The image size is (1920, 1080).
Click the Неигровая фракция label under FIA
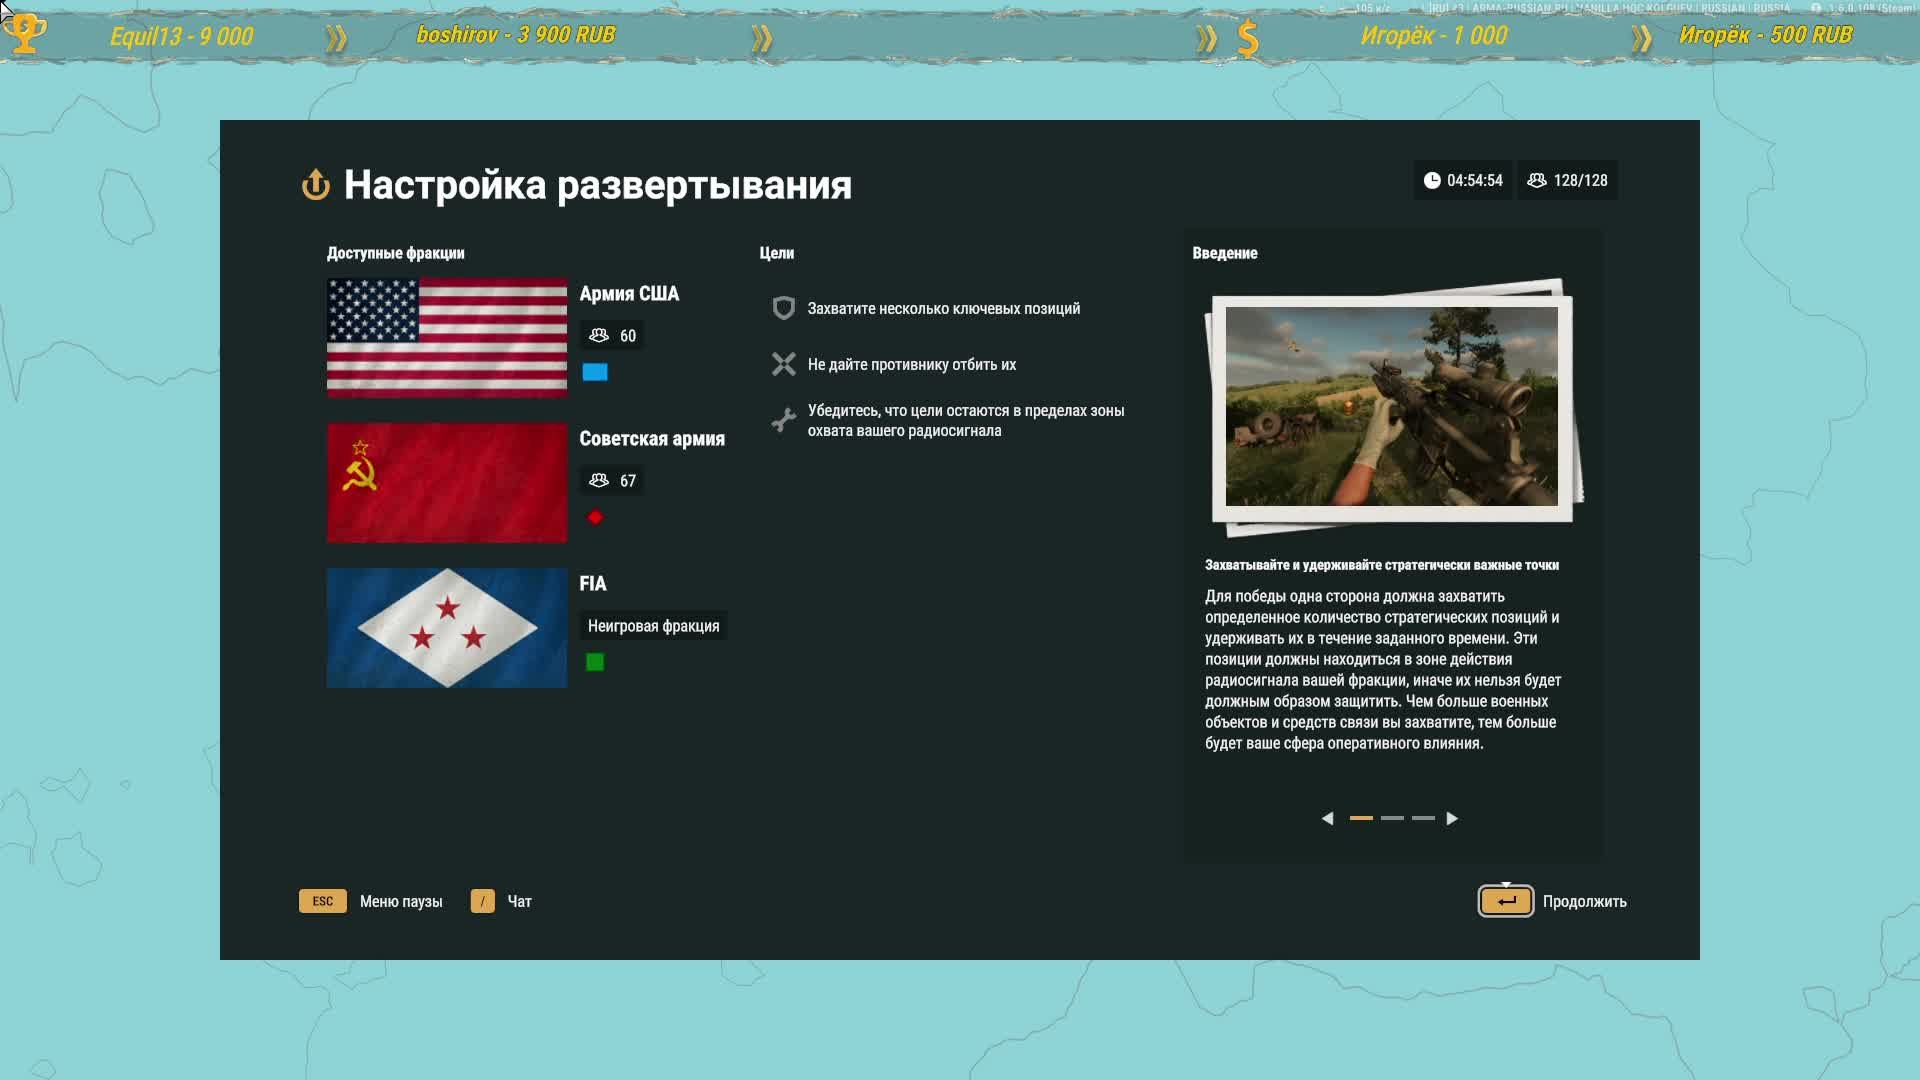[653, 625]
